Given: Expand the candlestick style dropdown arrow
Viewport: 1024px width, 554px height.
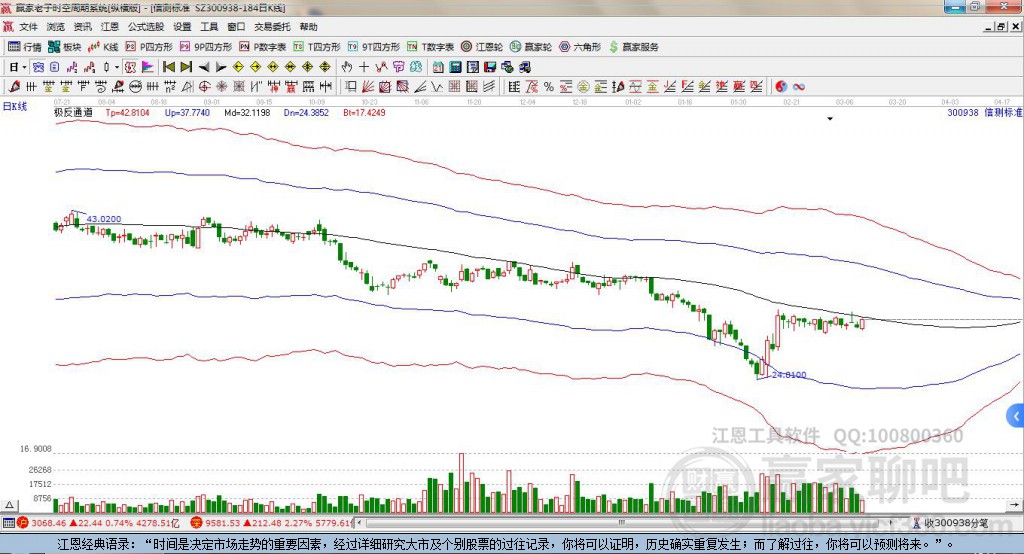Looking at the screenshot, I should click(x=117, y=67).
